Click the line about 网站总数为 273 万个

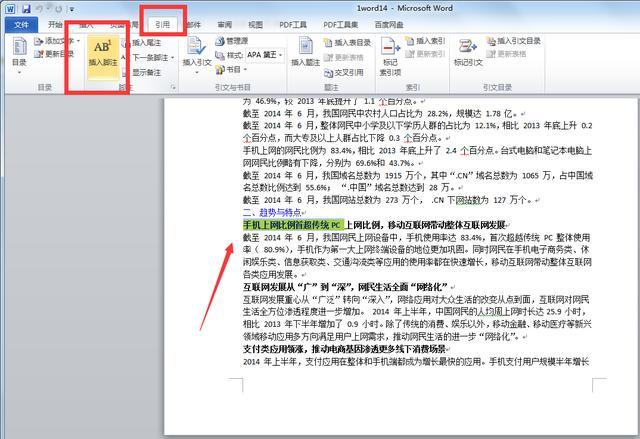click(x=389, y=200)
